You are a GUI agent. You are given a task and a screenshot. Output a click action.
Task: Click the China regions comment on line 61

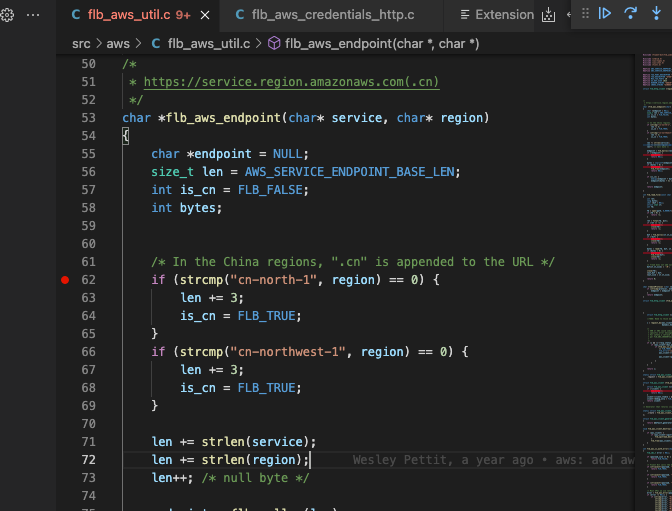(x=353, y=262)
